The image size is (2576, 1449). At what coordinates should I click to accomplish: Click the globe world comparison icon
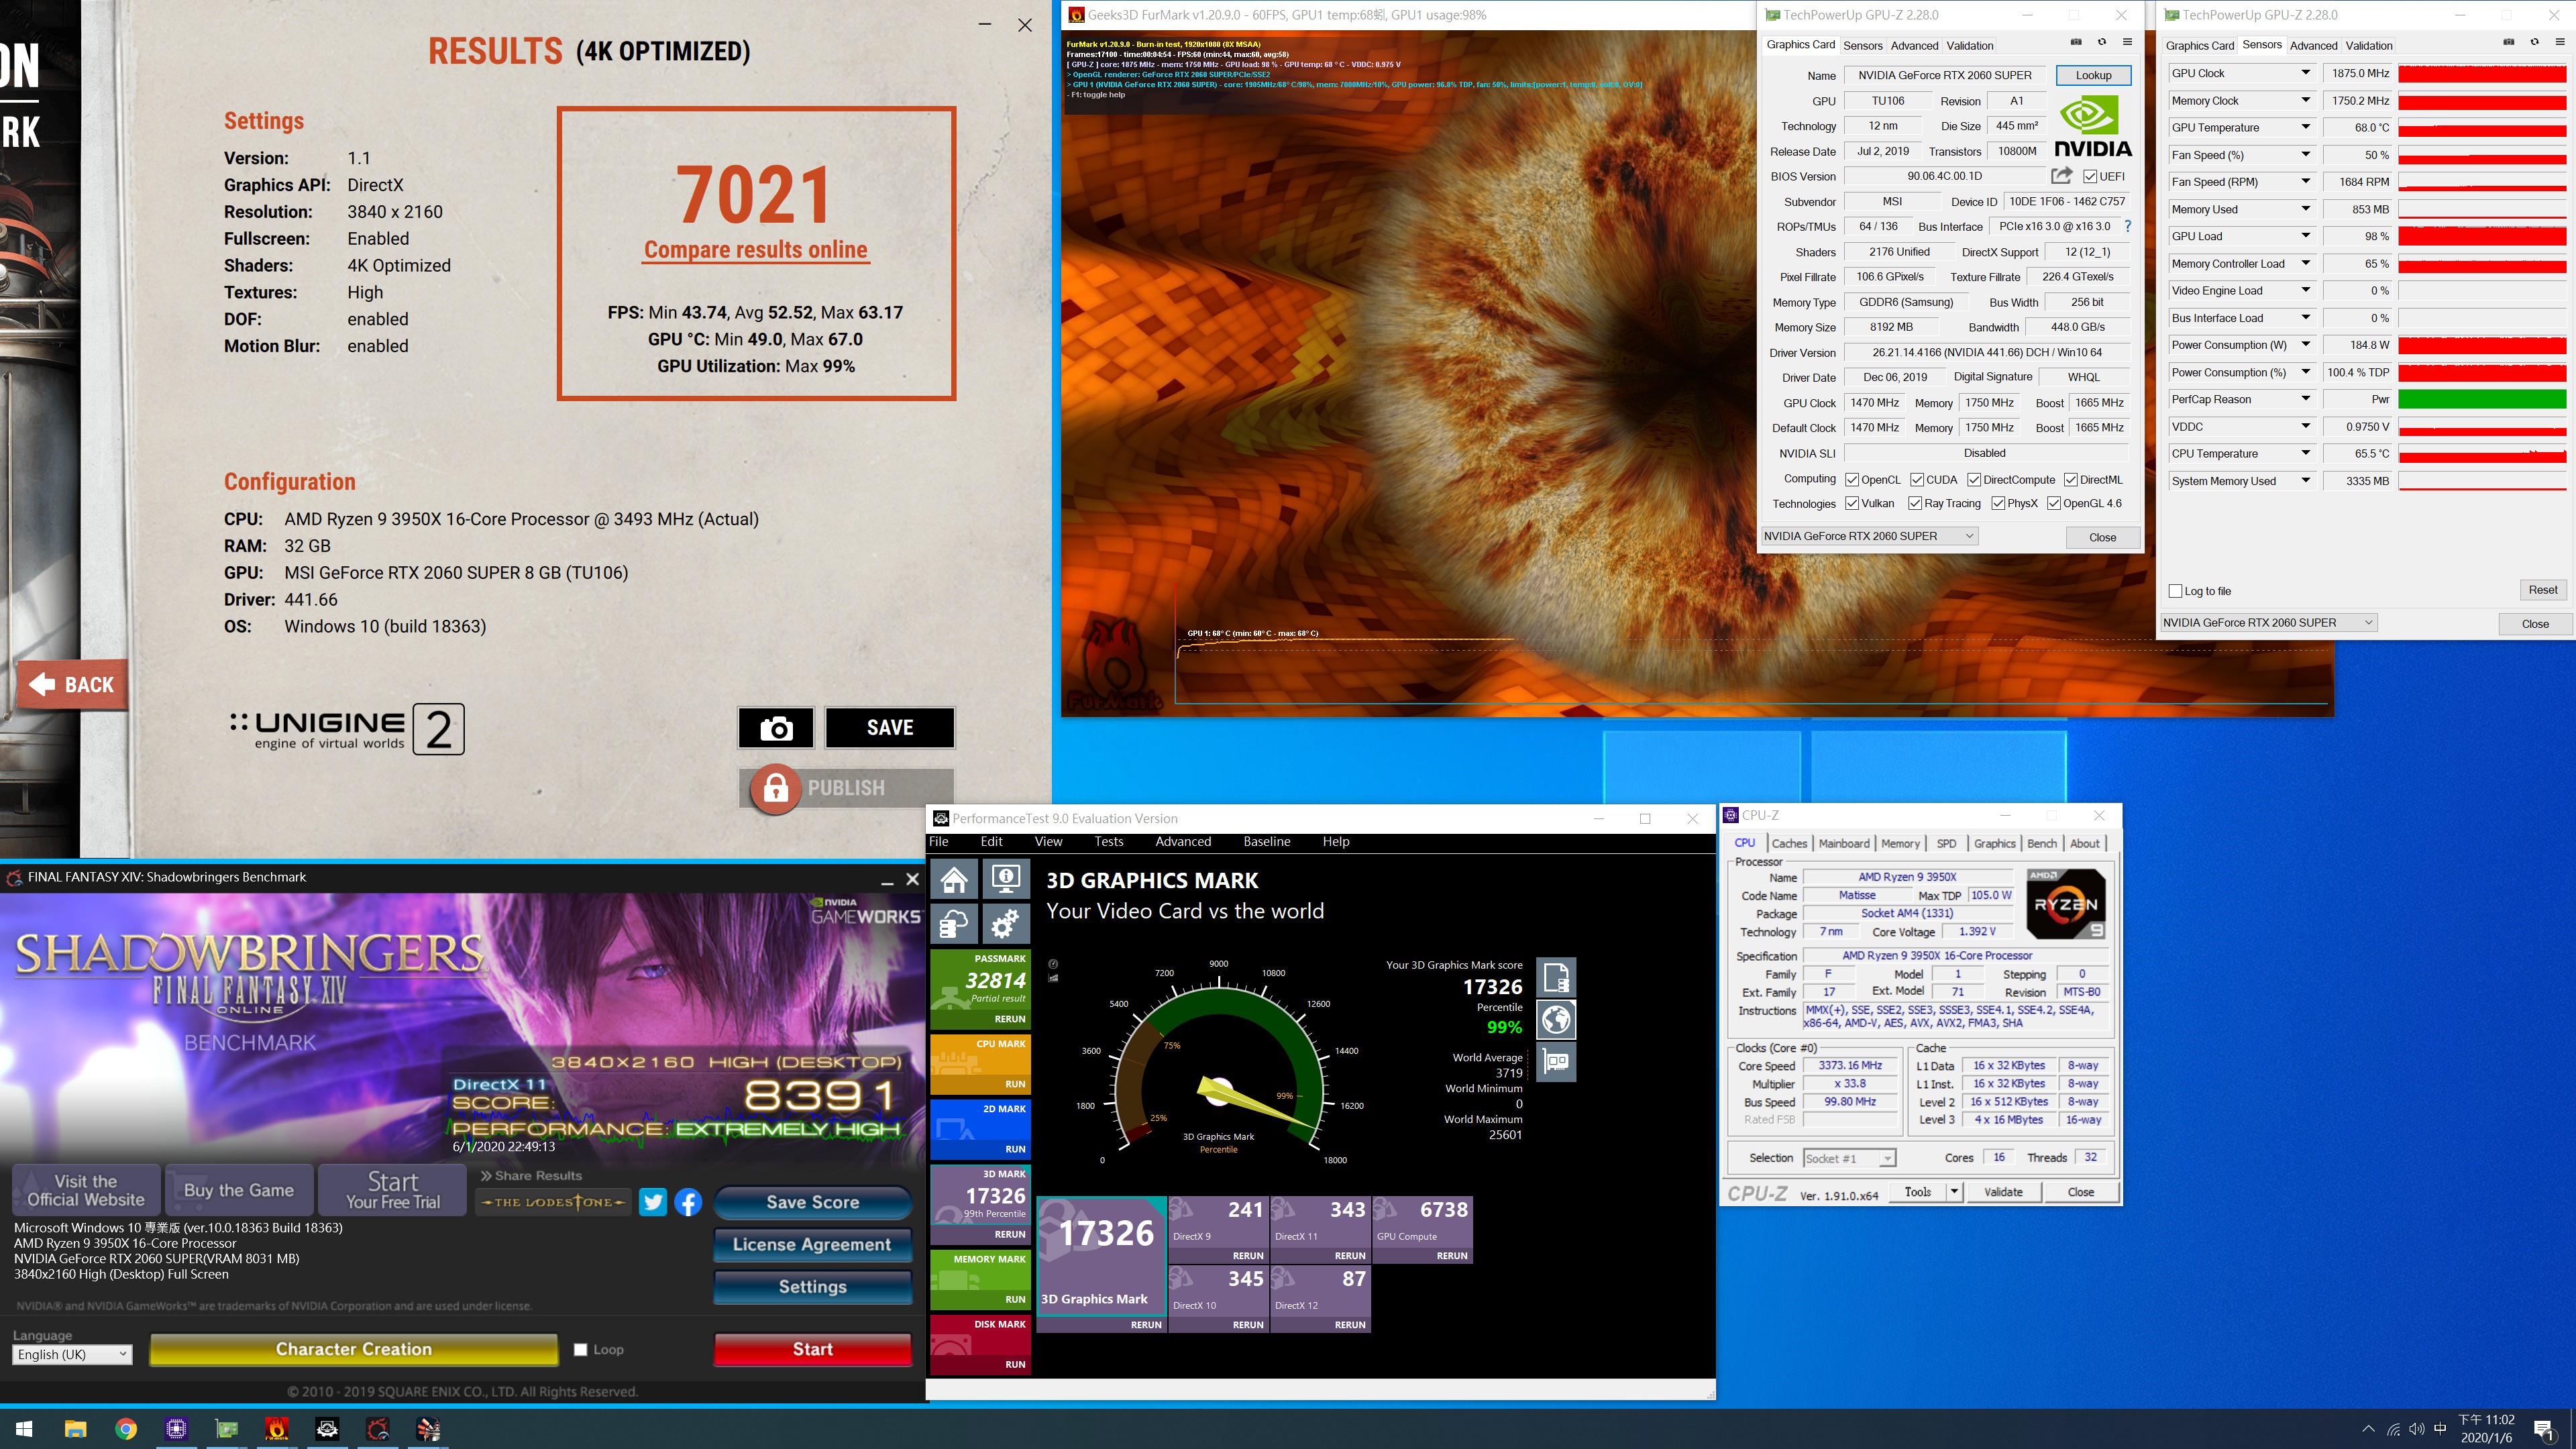coord(1556,1020)
